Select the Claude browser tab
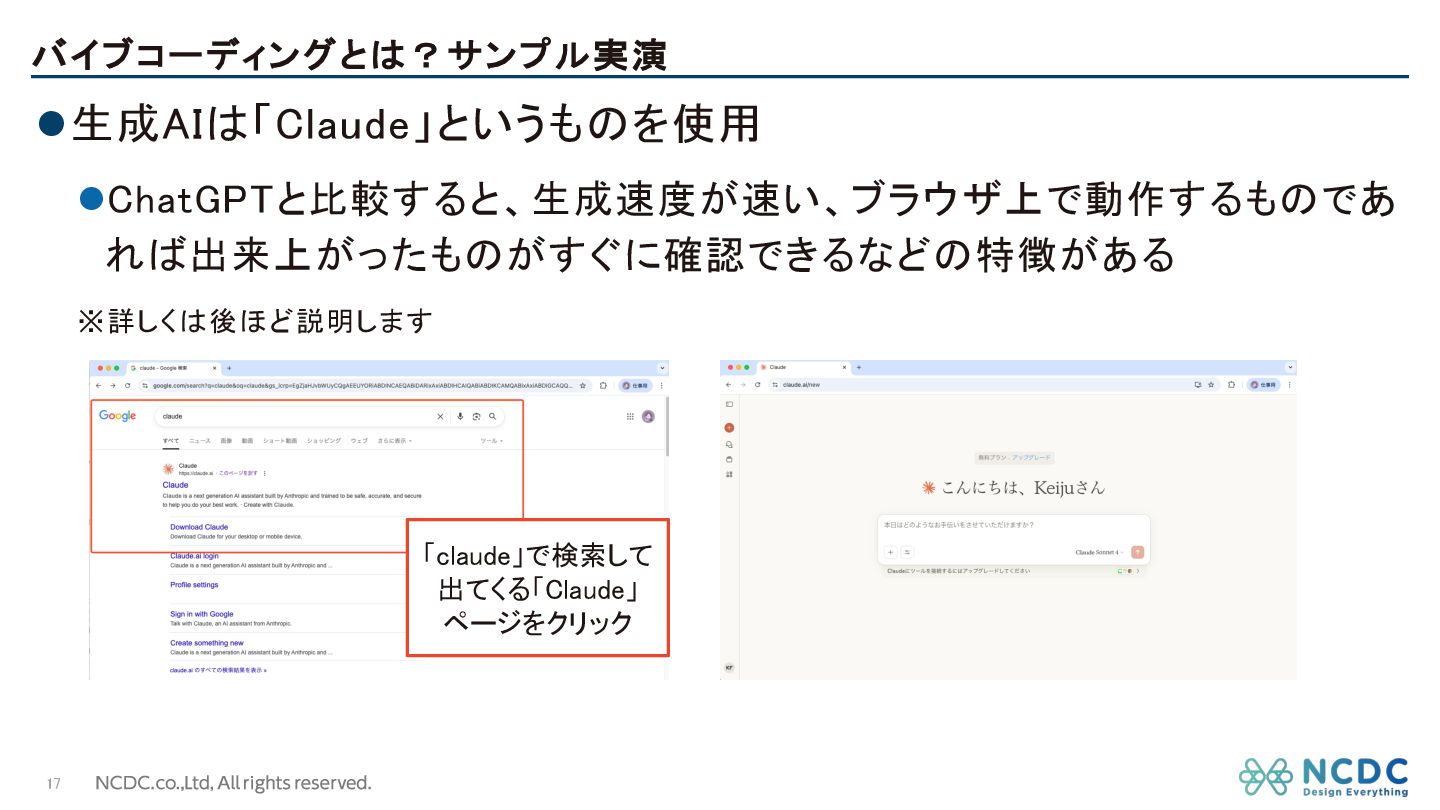The height and width of the screenshot is (810, 1440). coord(802,367)
